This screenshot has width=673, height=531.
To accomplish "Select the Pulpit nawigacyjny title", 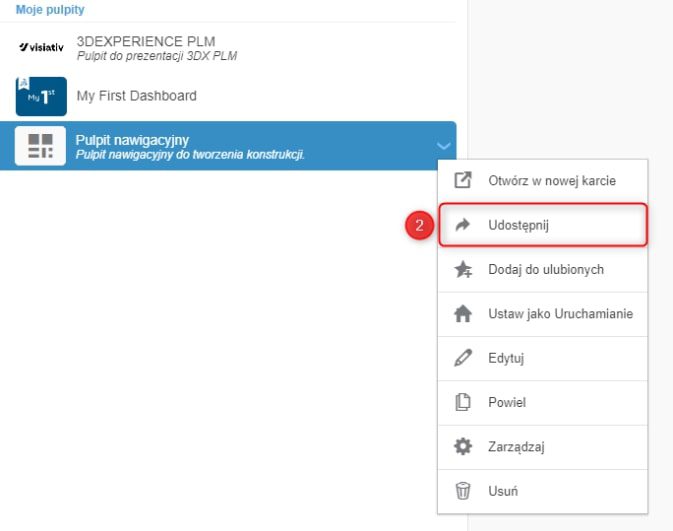I will (132, 140).
